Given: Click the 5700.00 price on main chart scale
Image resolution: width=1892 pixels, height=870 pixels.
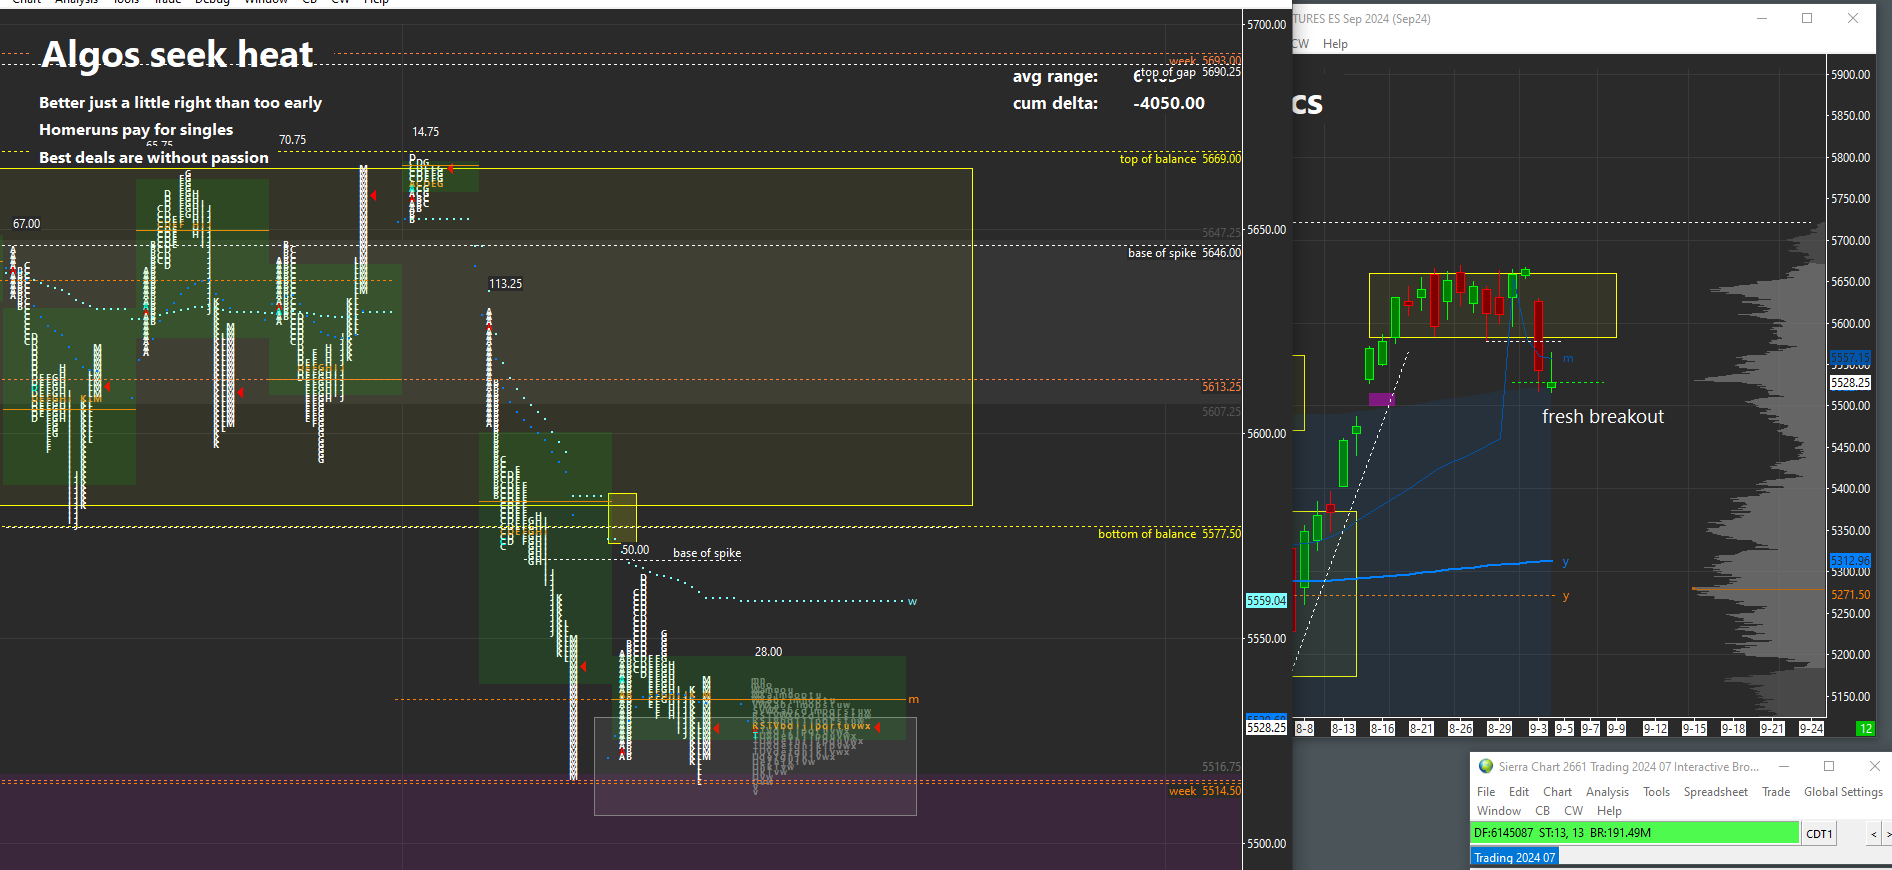Looking at the screenshot, I should coord(1266,25).
